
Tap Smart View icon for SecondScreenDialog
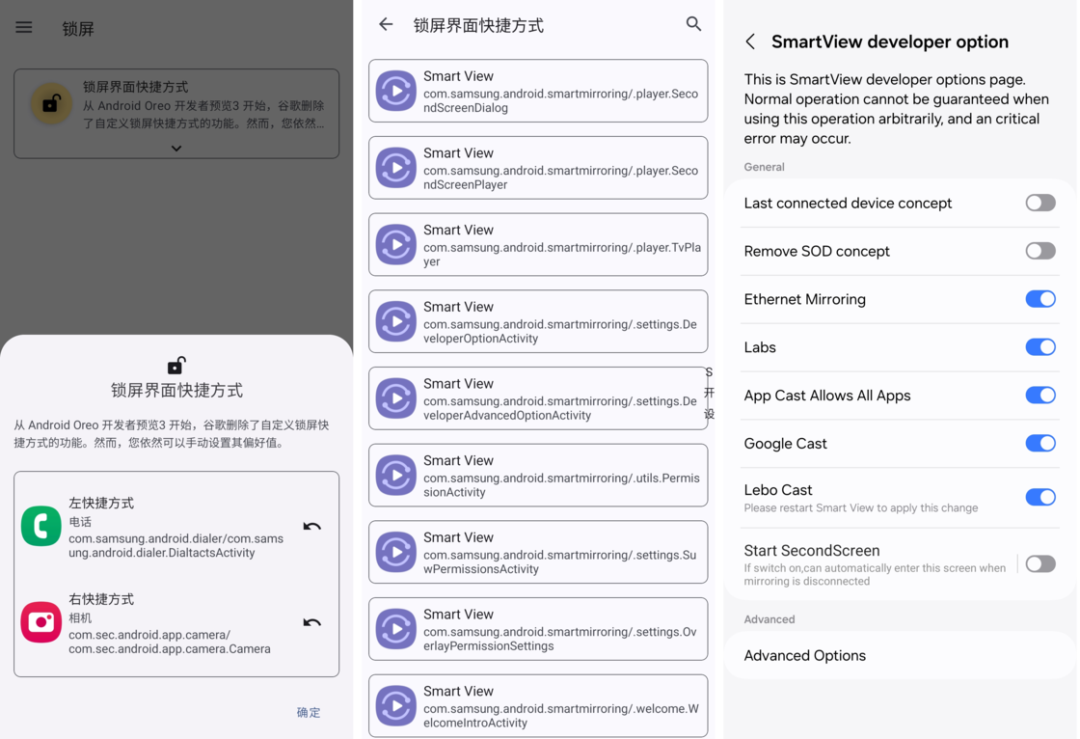[x=396, y=91]
